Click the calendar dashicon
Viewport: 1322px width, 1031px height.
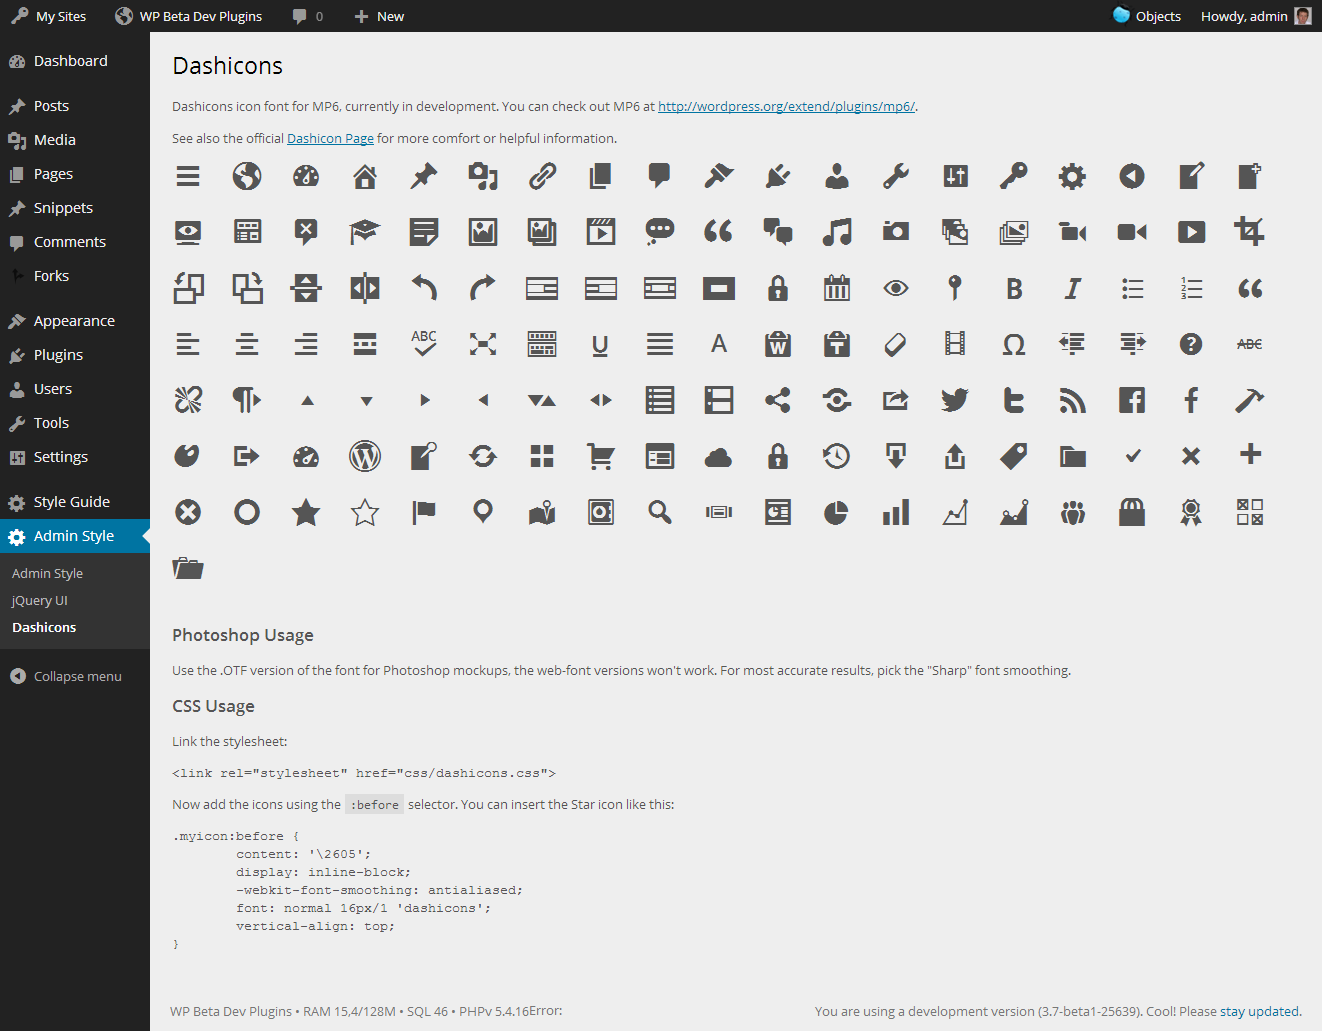pyautogui.click(x=837, y=288)
